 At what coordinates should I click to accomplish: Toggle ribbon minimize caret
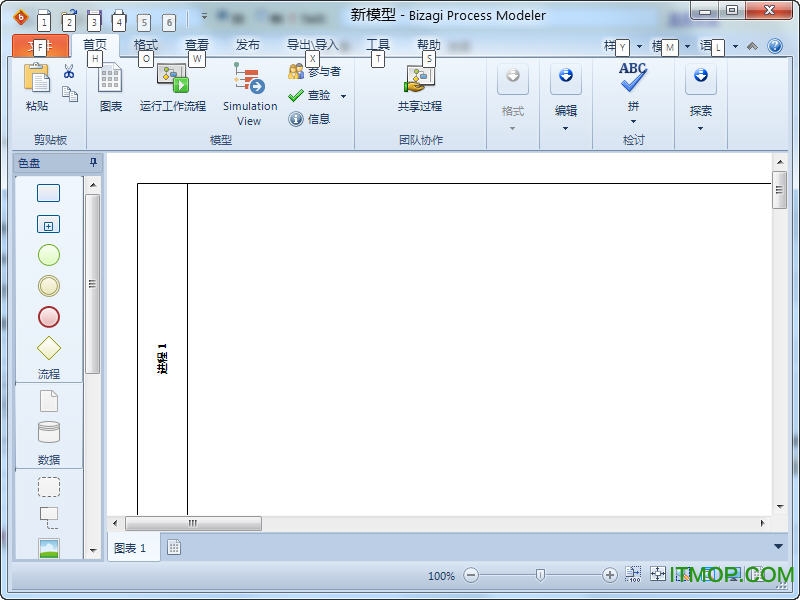click(752, 46)
